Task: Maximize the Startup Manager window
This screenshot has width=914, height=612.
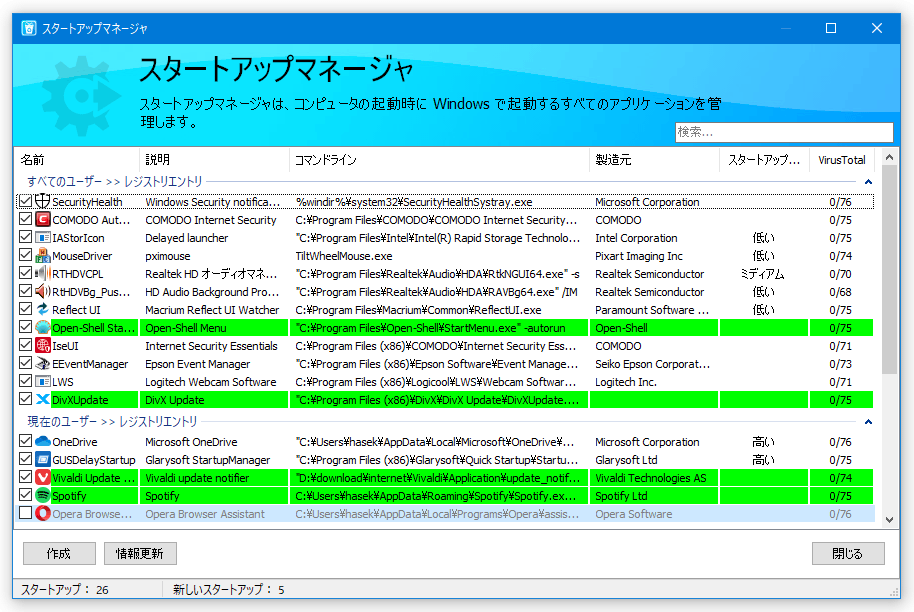Action: click(831, 28)
